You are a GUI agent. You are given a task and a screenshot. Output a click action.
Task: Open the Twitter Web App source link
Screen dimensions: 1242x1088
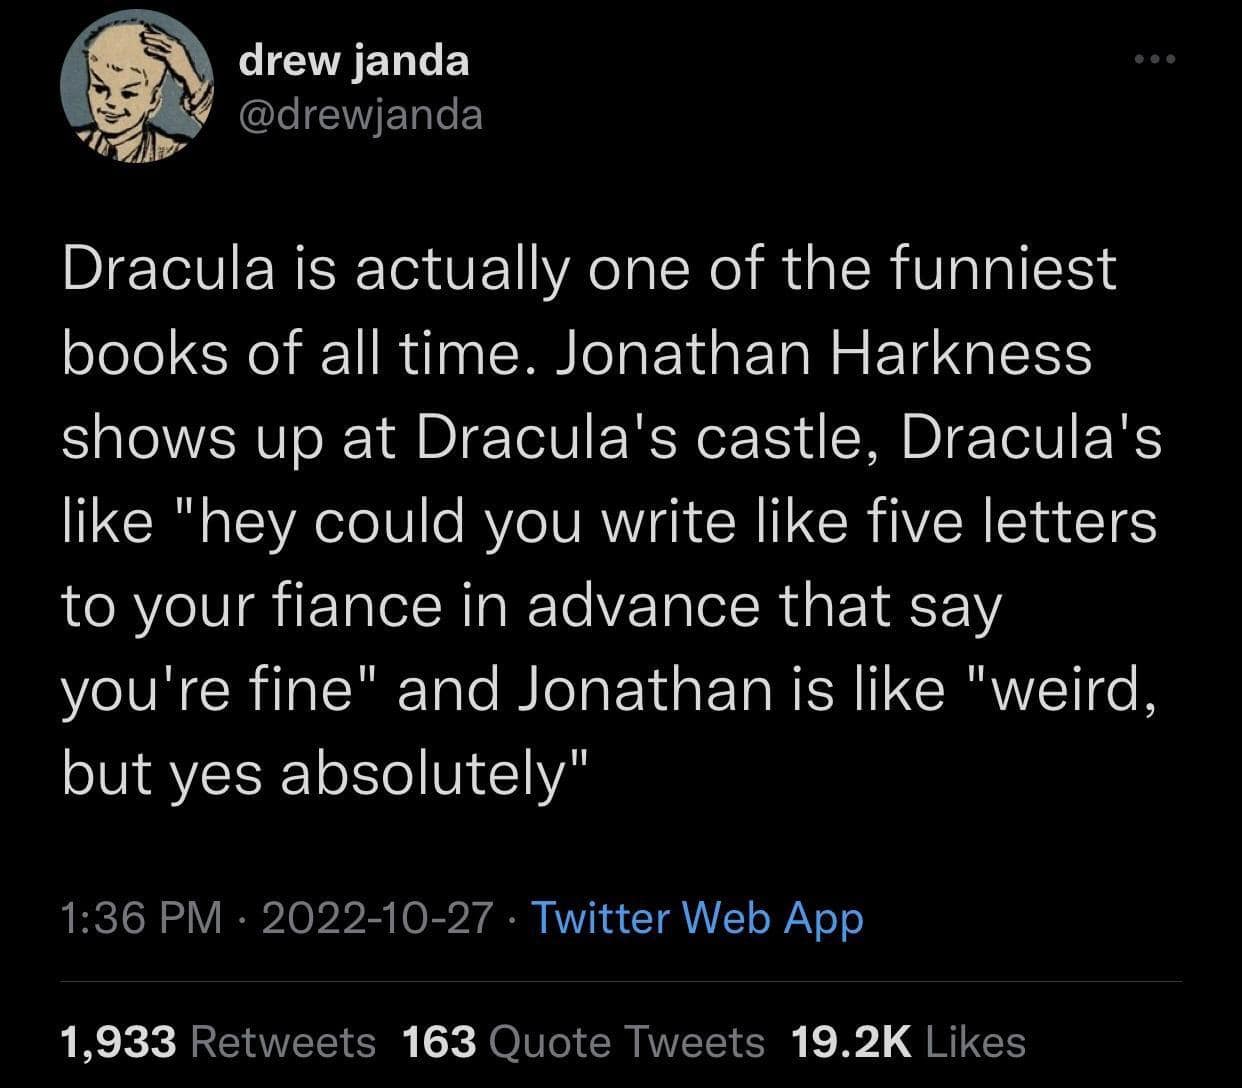click(x=696, y=918)
